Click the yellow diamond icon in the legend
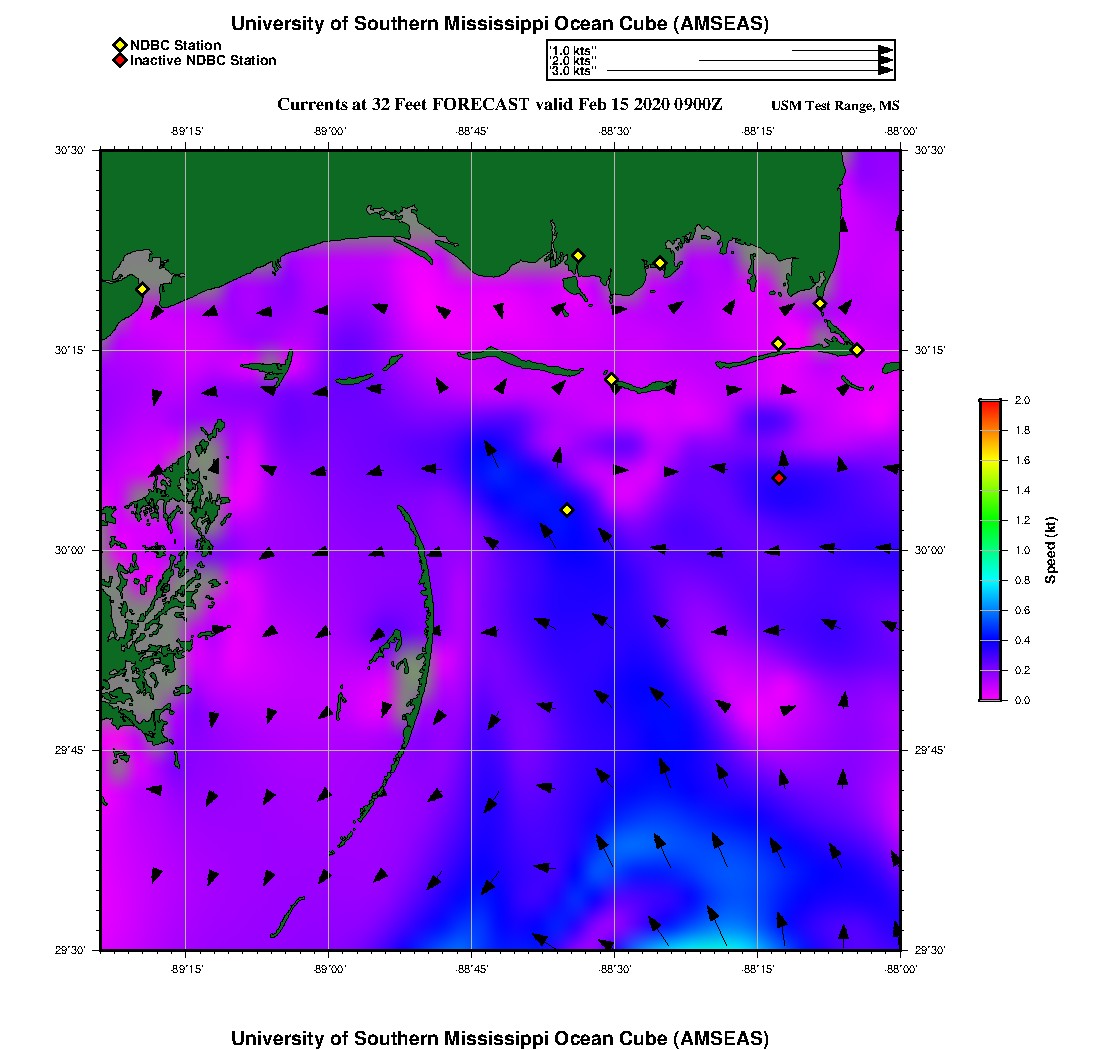This screenshot has height=1050, width=1100. 119,45
